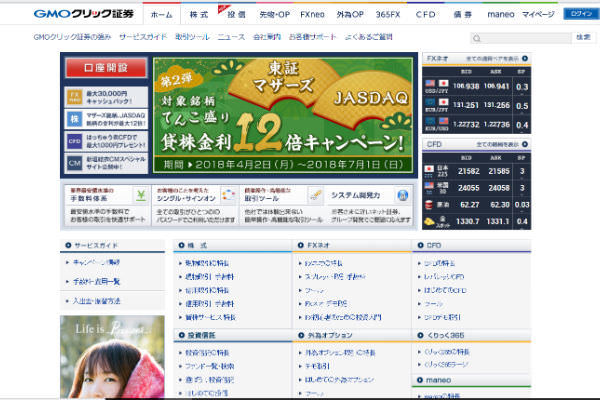
Task: Select the 米国30 flag icon
Action: pos(429,186)
